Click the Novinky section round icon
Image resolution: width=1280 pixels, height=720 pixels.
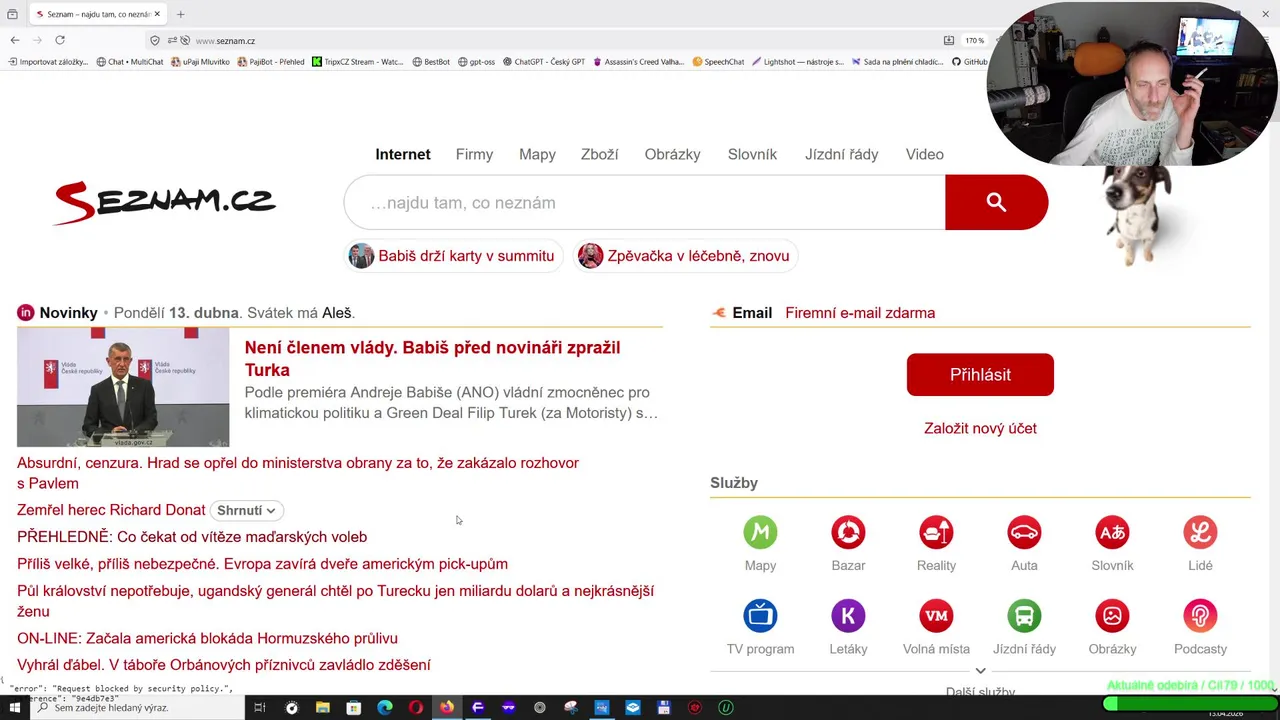click(x=26, y=313)
